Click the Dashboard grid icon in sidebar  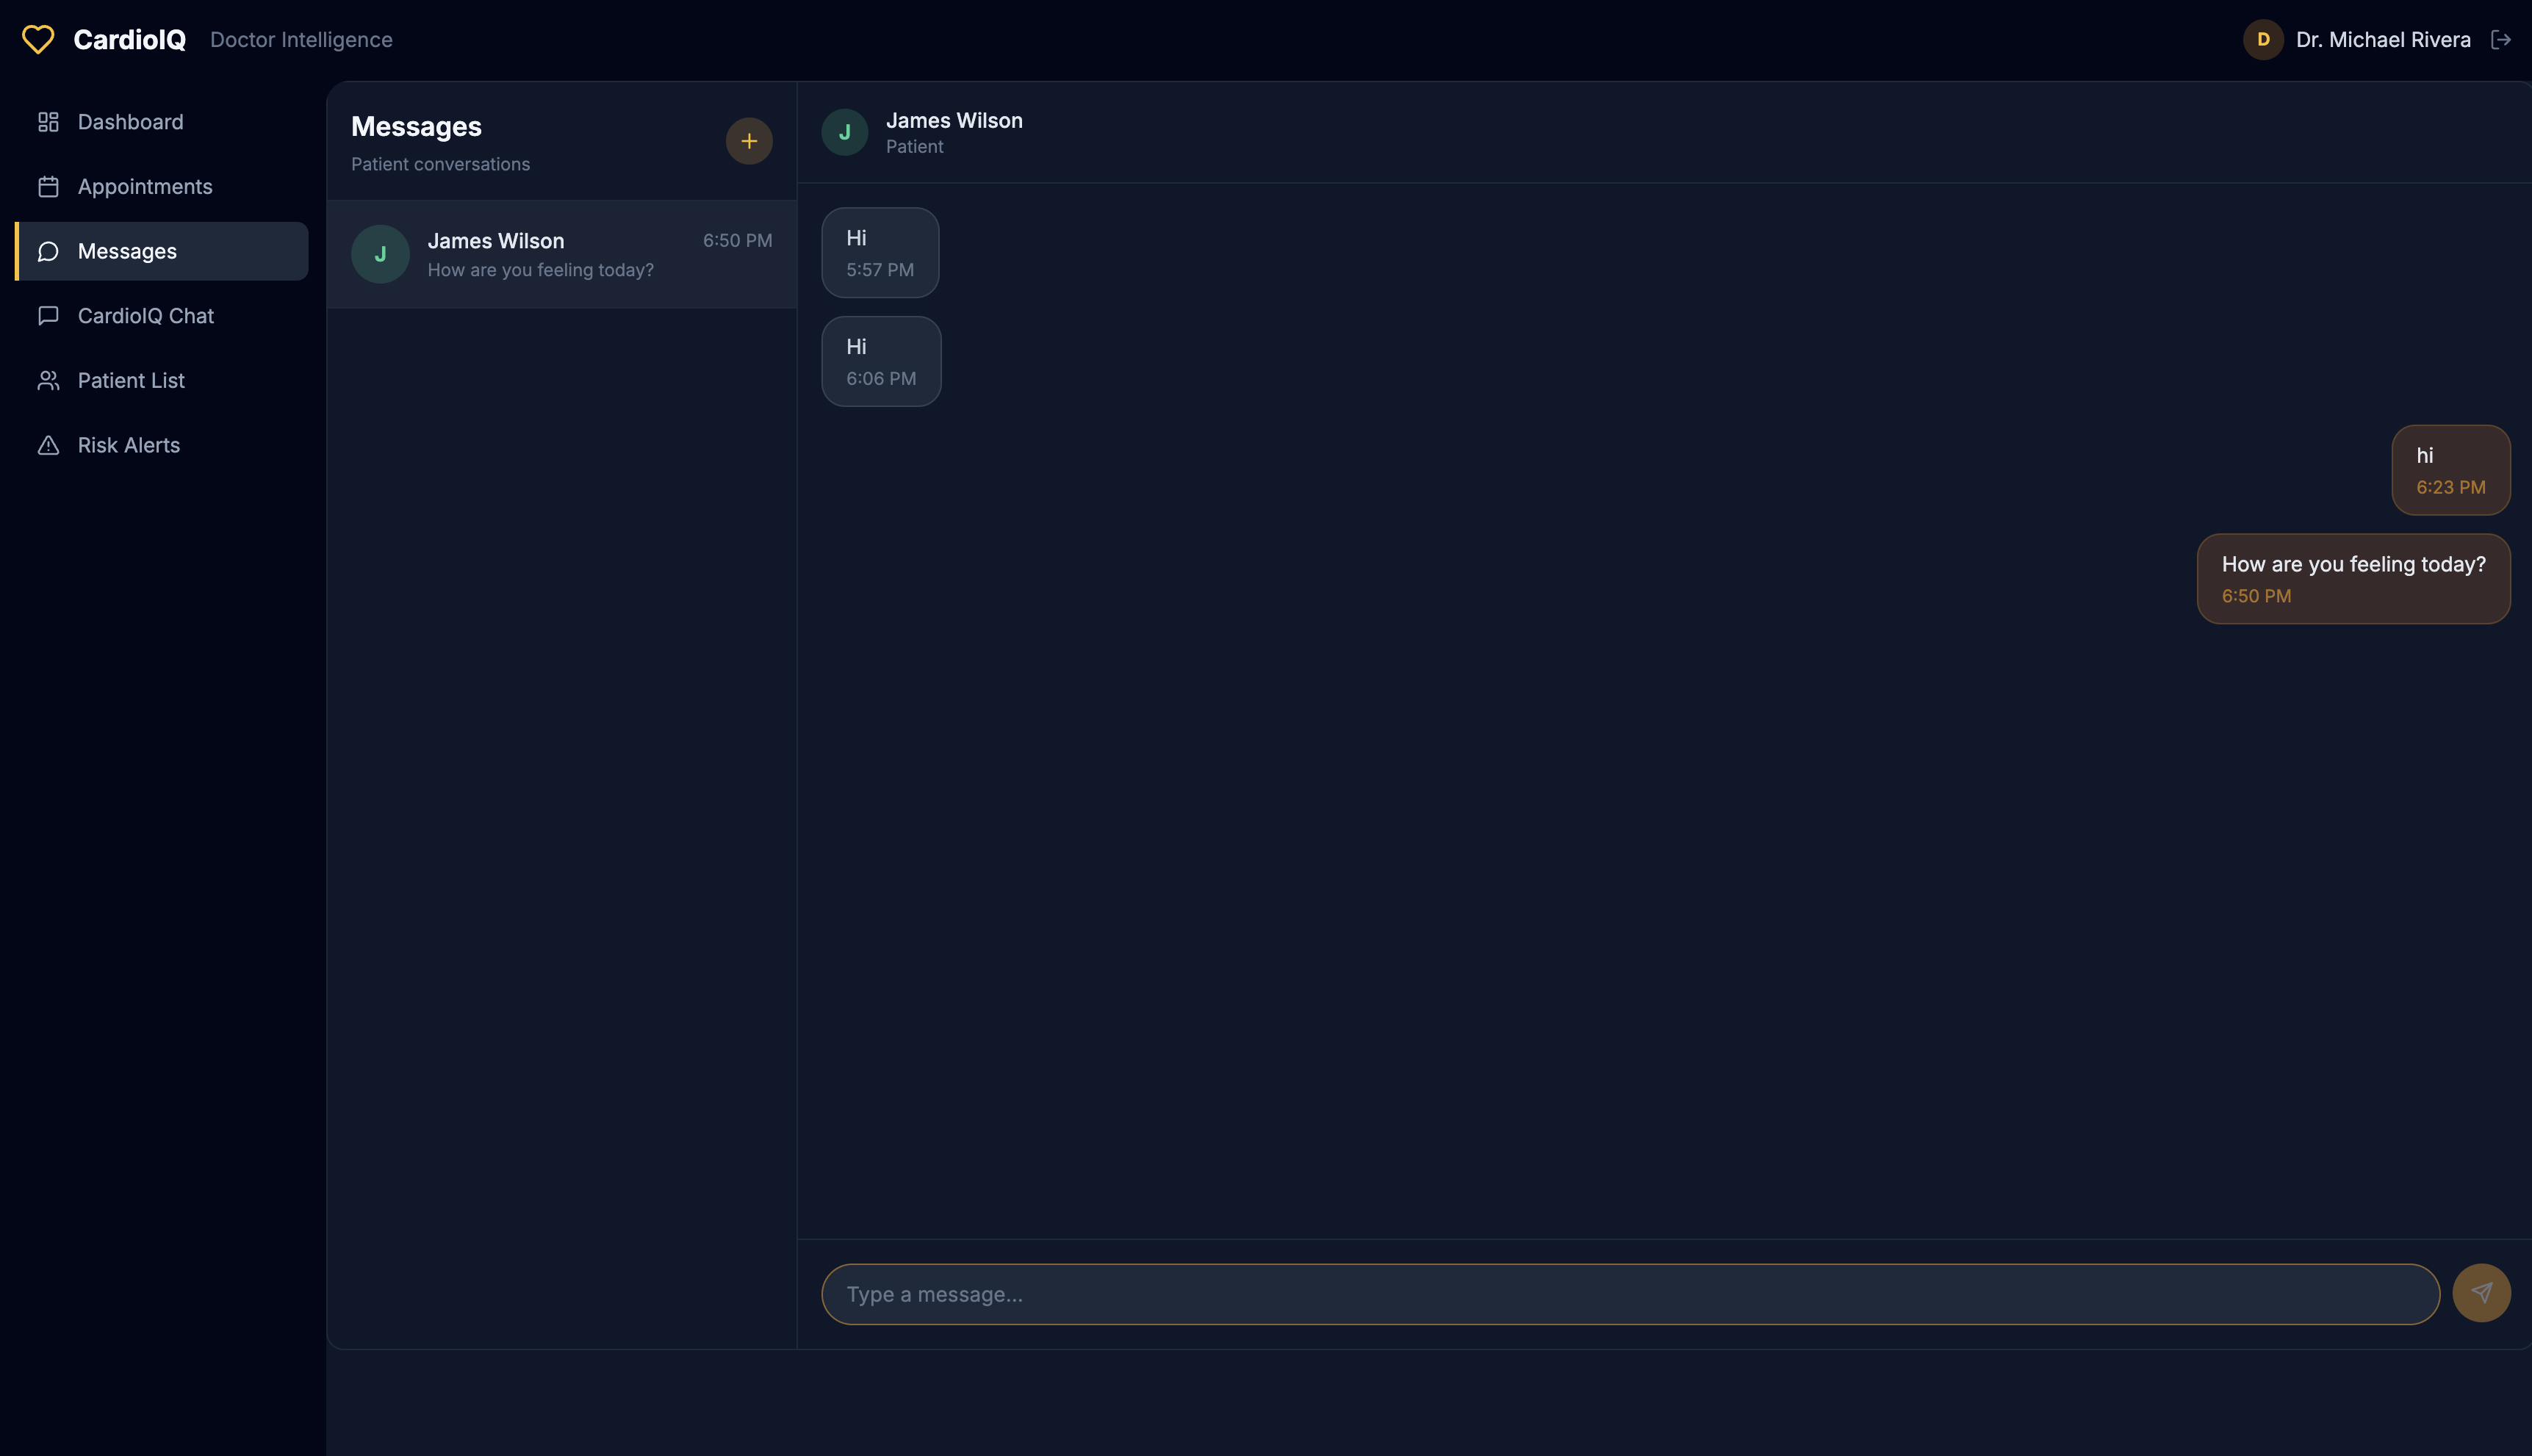coord(48,122)
